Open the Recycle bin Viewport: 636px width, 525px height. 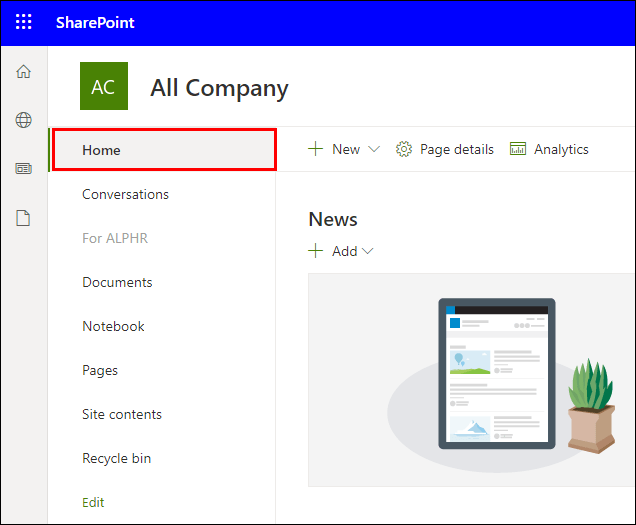point(116,458)
